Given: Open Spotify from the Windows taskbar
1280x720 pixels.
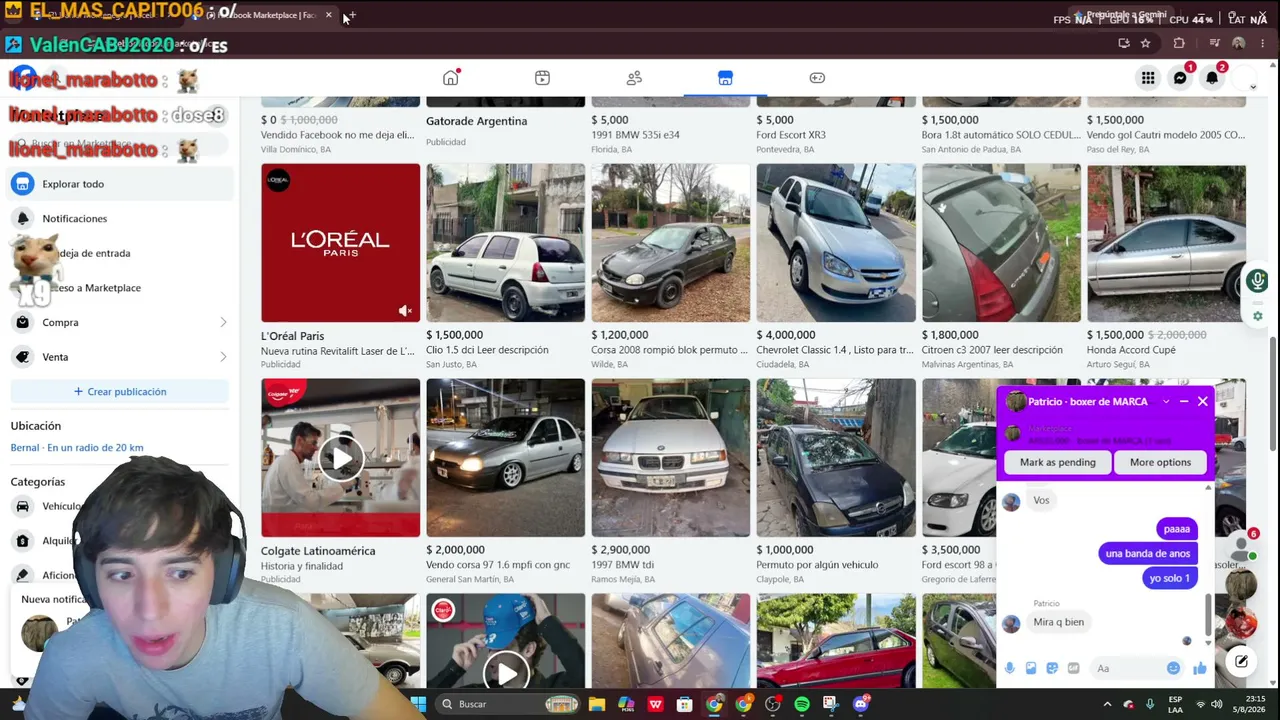Looking at the screenshot, I should coord(802,704).
